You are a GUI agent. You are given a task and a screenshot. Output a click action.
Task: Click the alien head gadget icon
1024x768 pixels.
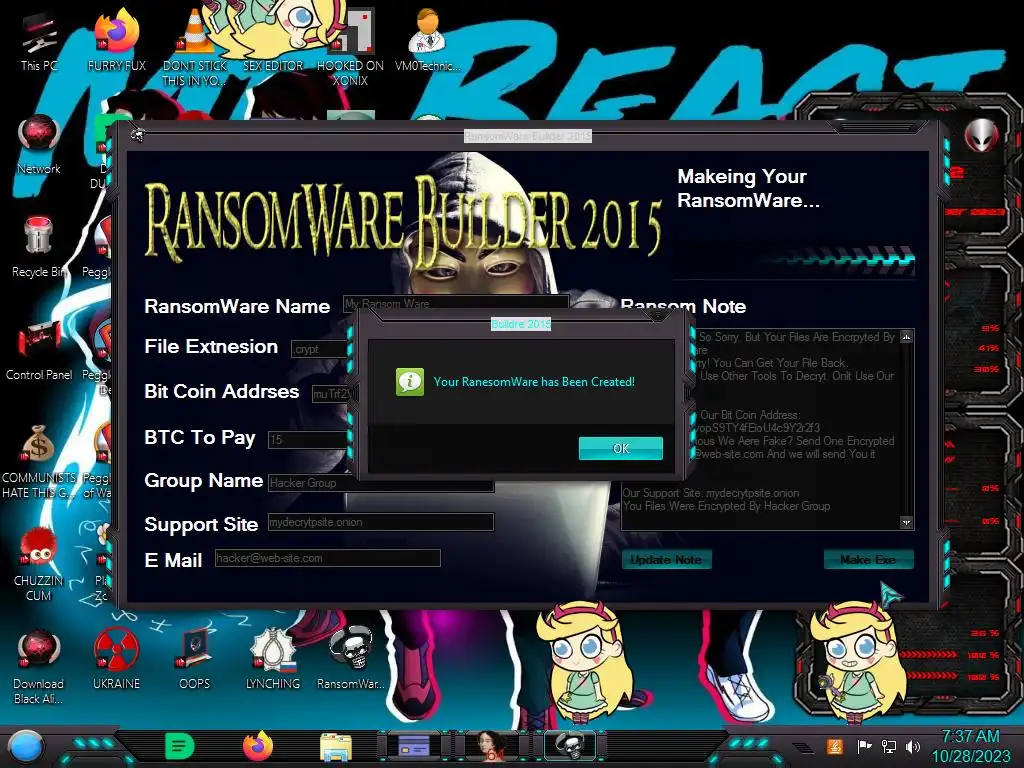coord(982,135)
